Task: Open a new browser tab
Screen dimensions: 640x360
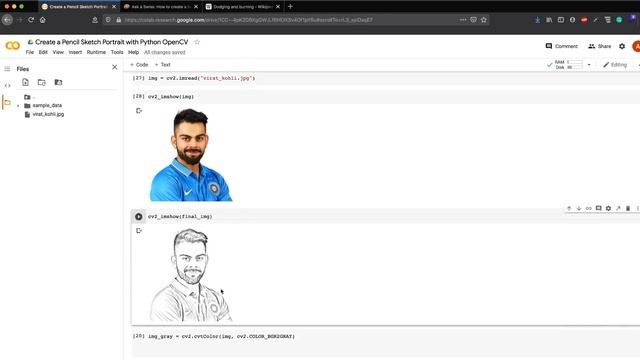Action: (x=290, y=7)
